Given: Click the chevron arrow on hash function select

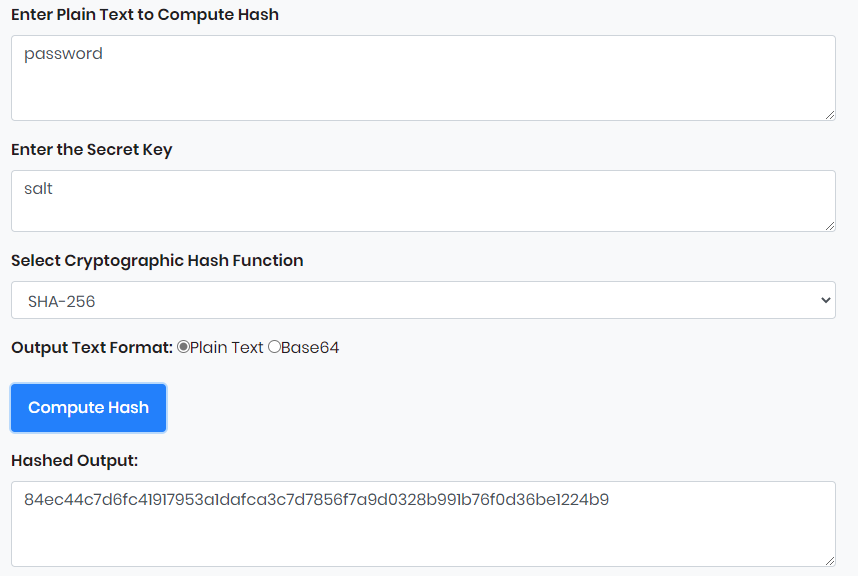Looking at the screenshot, I should tap(825, 300).
